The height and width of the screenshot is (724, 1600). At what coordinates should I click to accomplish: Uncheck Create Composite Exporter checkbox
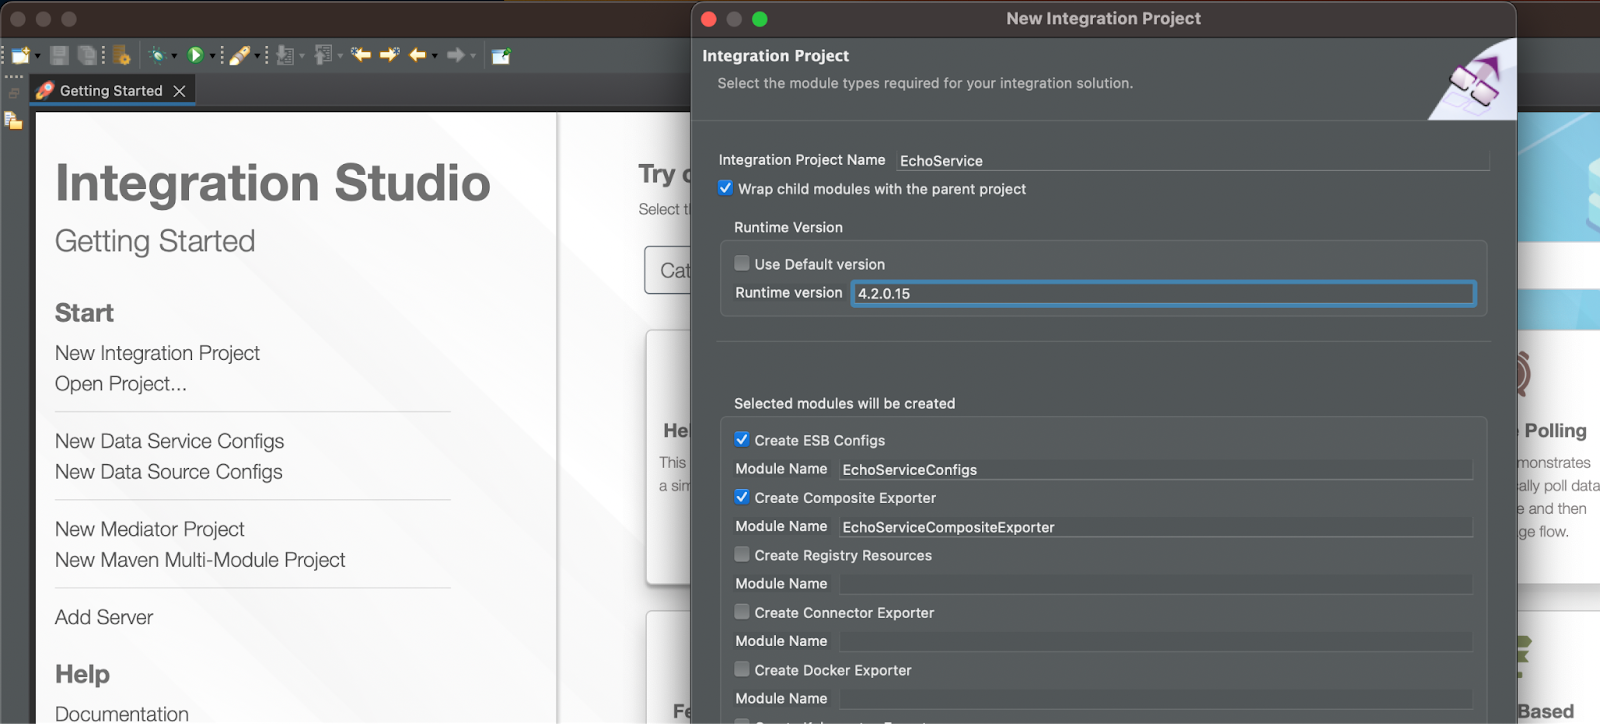click(x=742, y=497)
